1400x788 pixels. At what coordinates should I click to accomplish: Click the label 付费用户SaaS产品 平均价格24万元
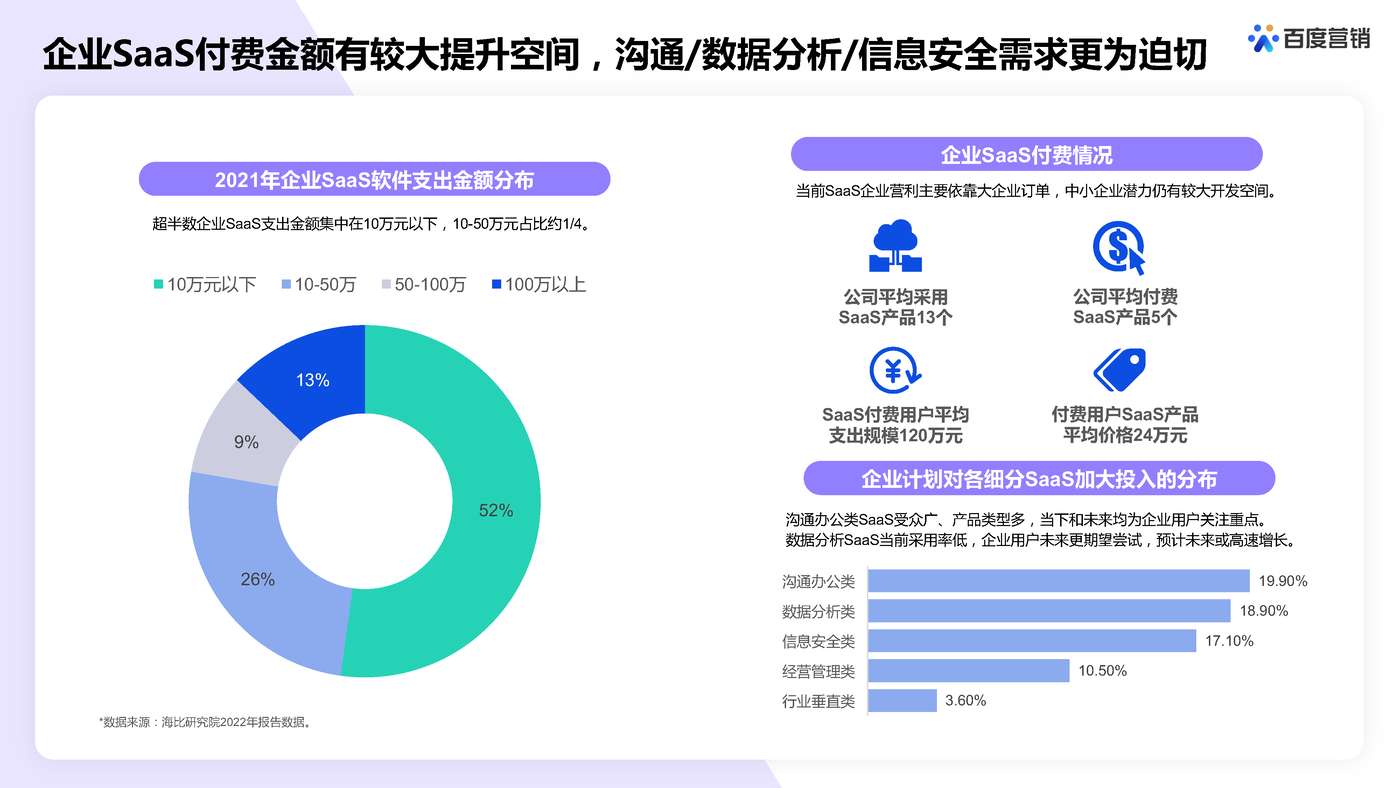coord(1125,425)
